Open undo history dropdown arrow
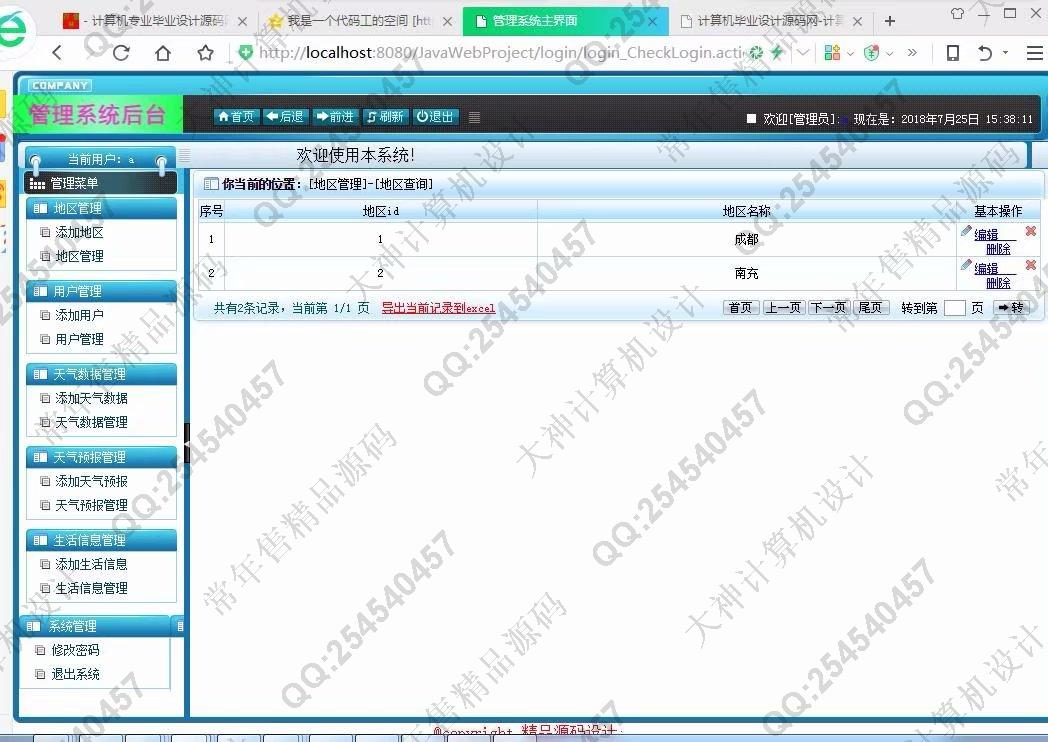 coord(1005,52)
